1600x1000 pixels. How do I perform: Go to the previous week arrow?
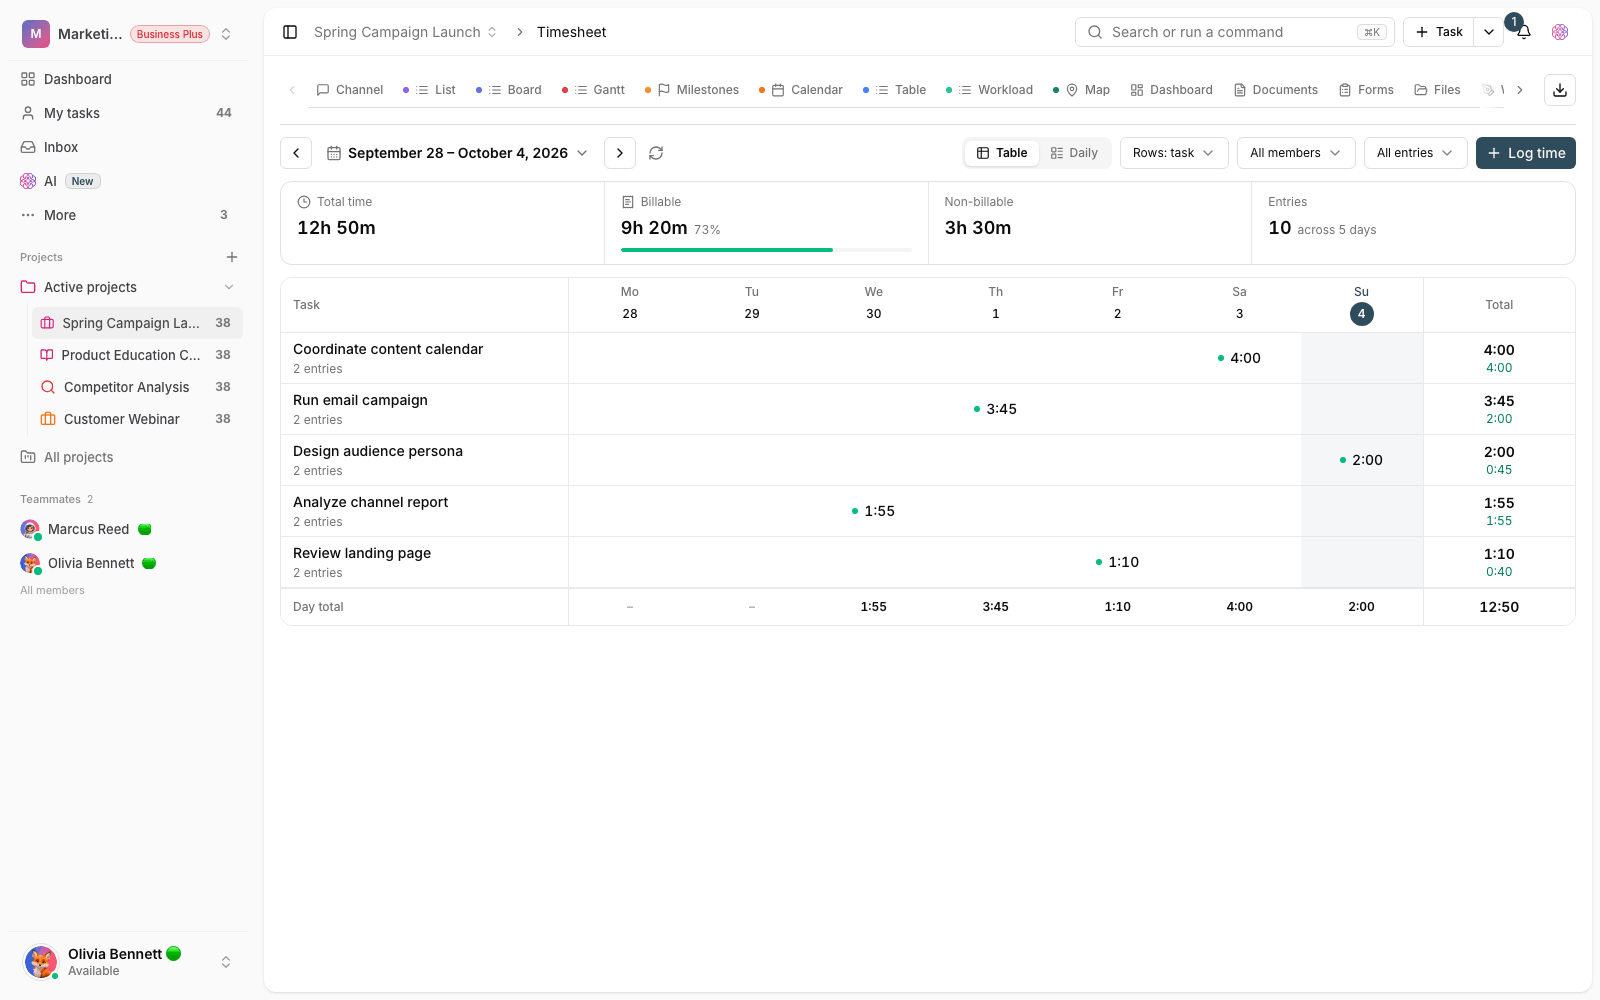point(296,153)
